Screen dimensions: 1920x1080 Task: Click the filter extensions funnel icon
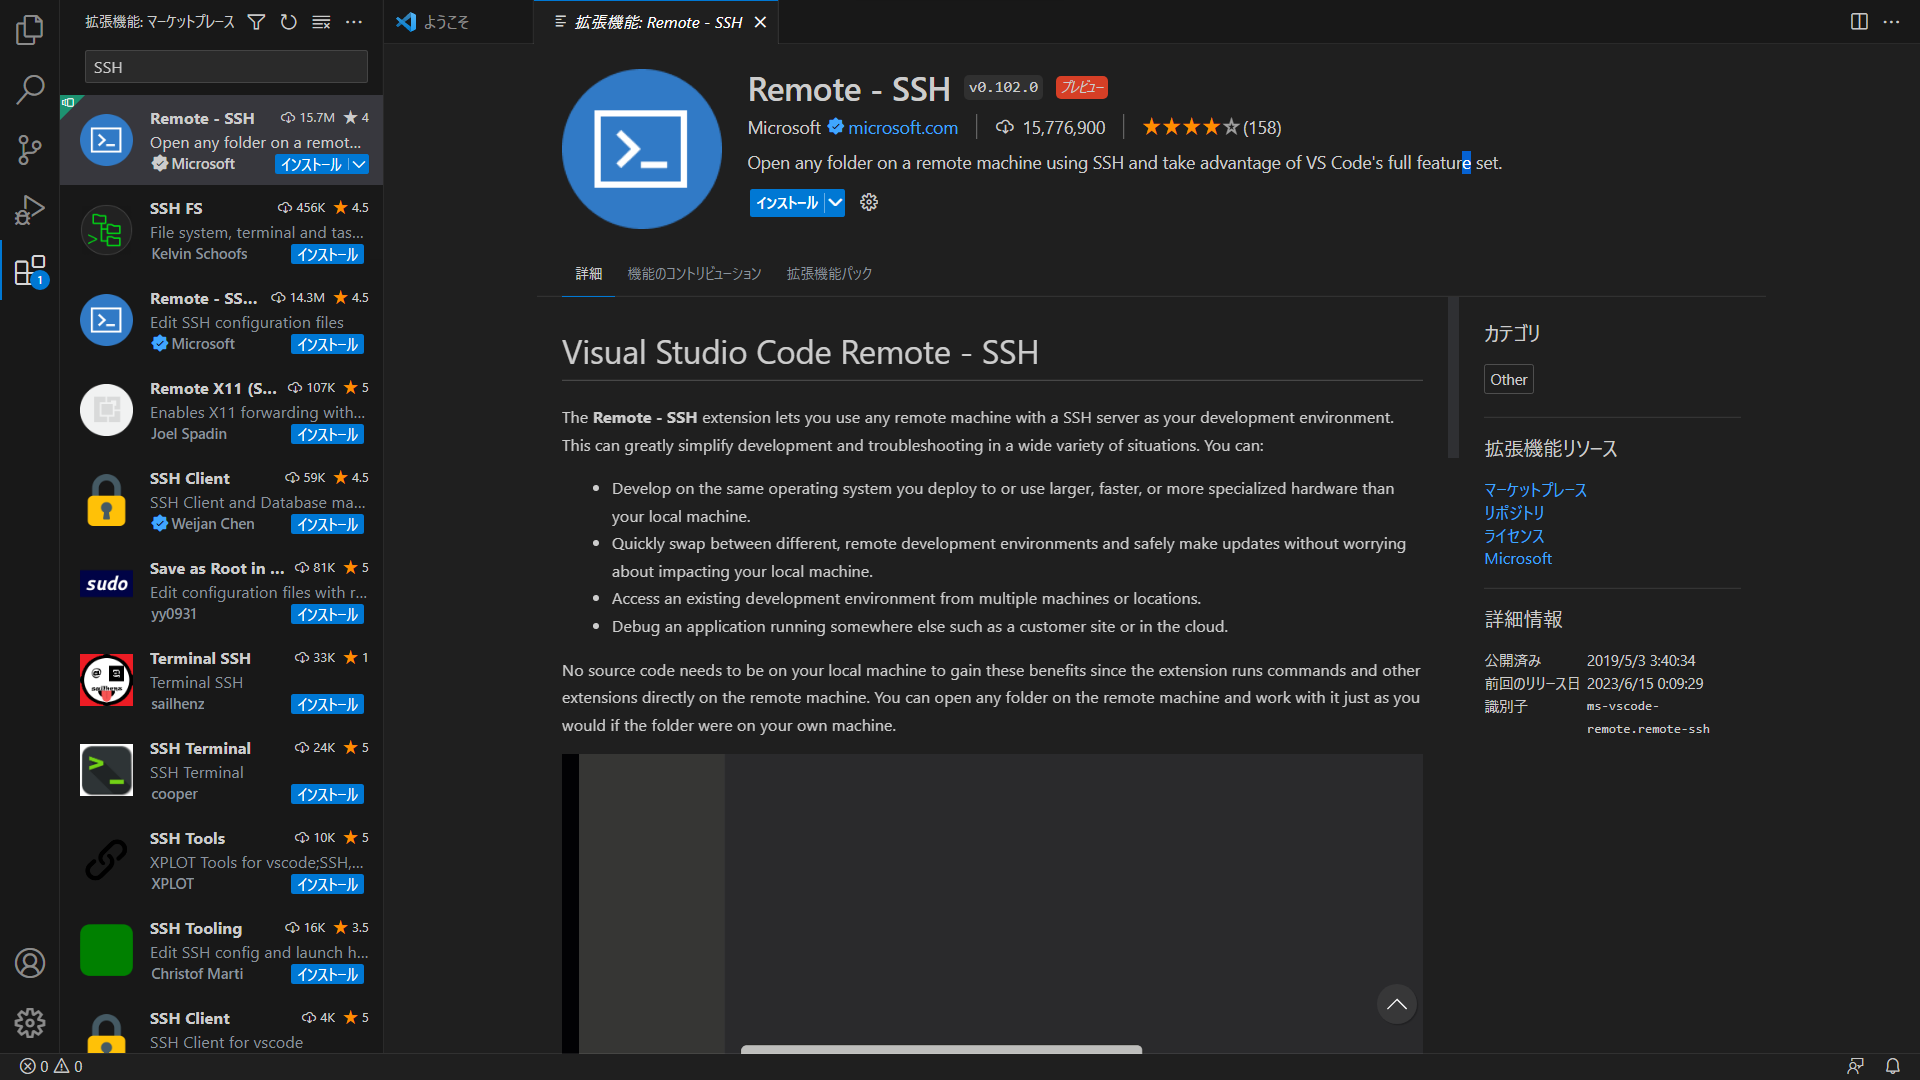point(257,22)
